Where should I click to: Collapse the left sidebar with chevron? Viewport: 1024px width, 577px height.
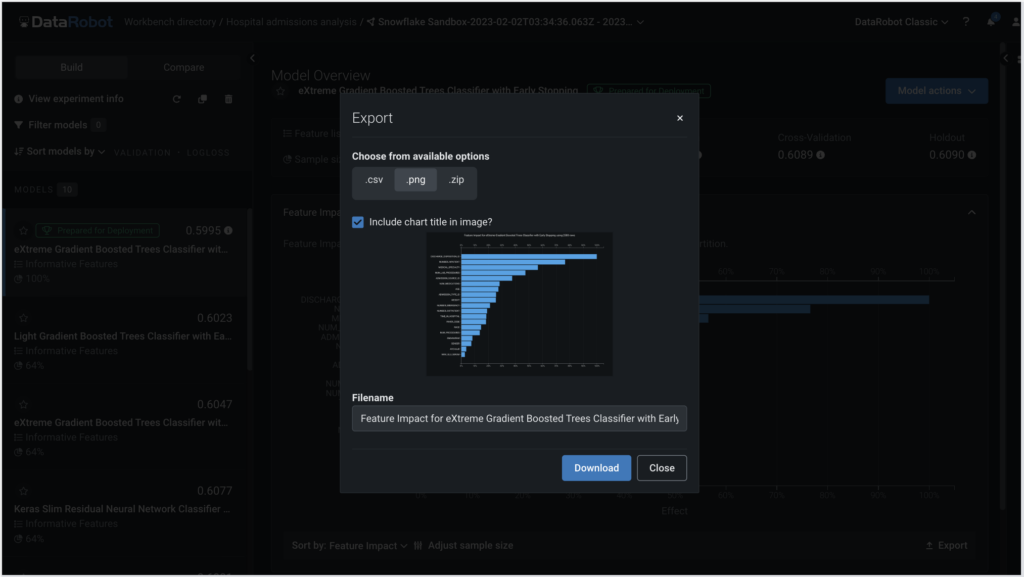point(253,58)
